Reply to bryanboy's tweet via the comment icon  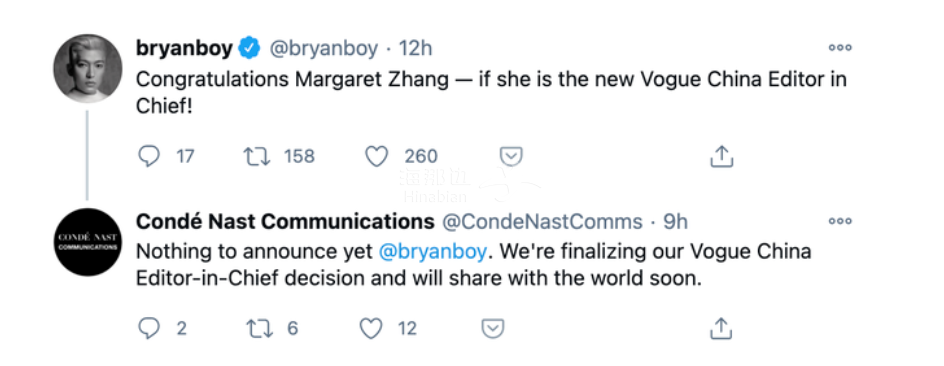pyautogui.click(x=149, y=157)
